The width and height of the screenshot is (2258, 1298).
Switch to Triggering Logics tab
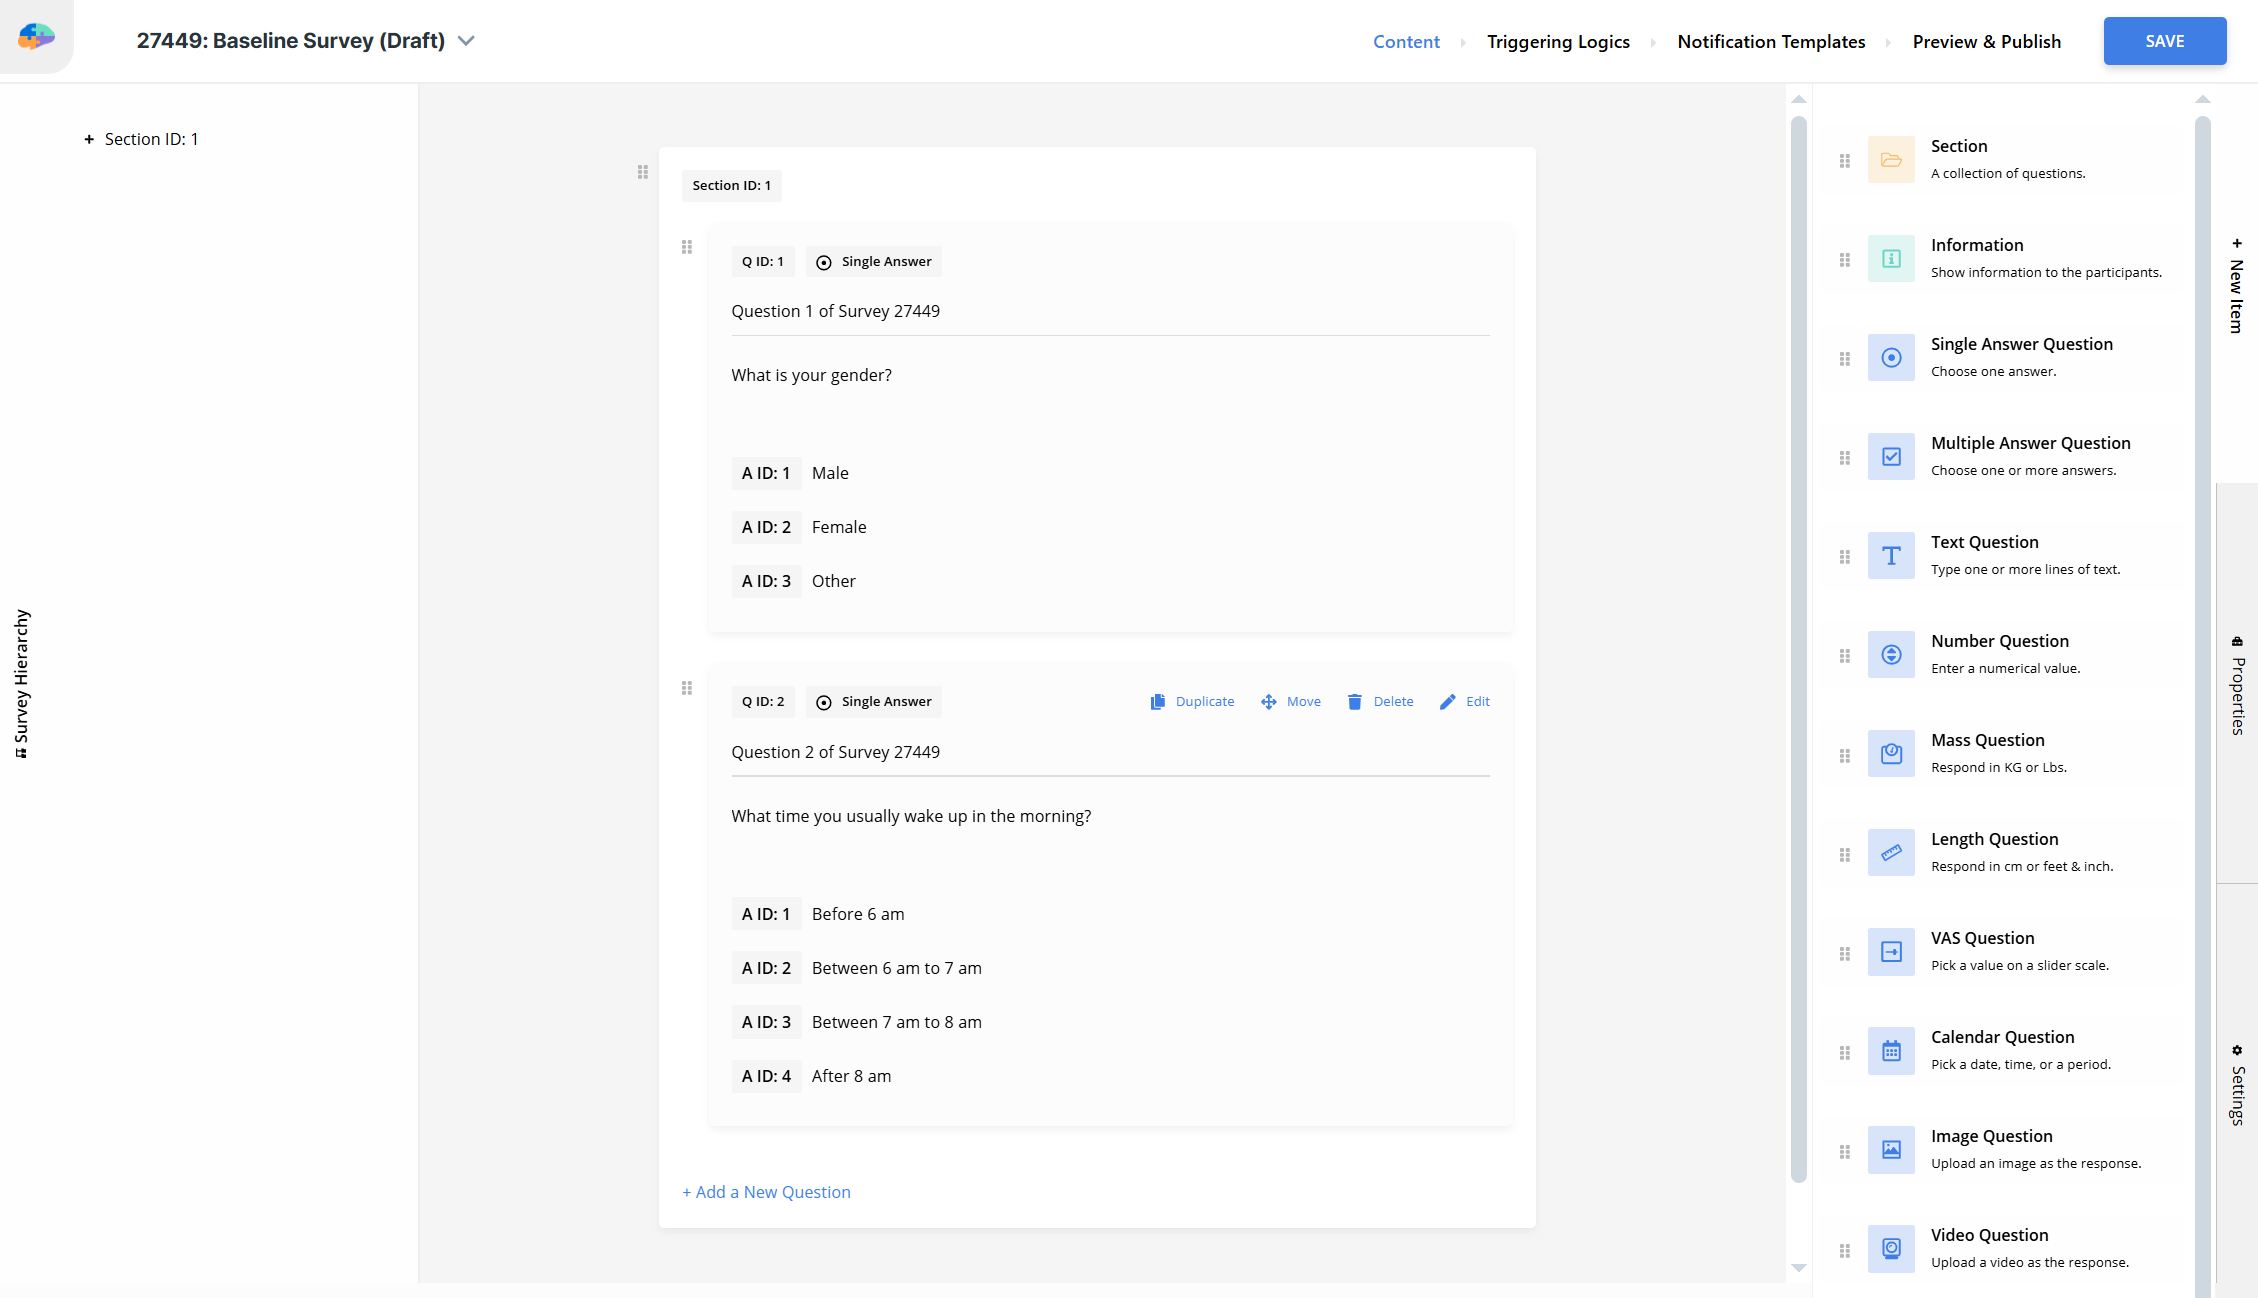click(1557, 42)
